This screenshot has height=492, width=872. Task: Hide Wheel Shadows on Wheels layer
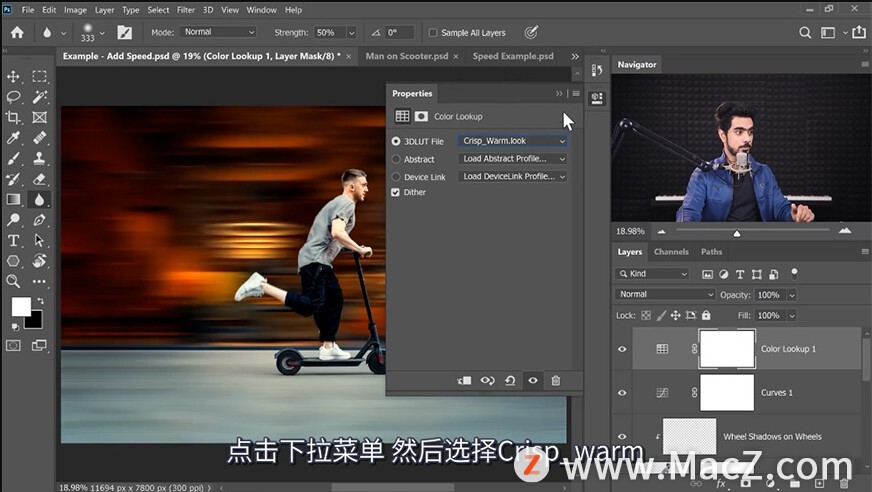(x=622, y=436)
